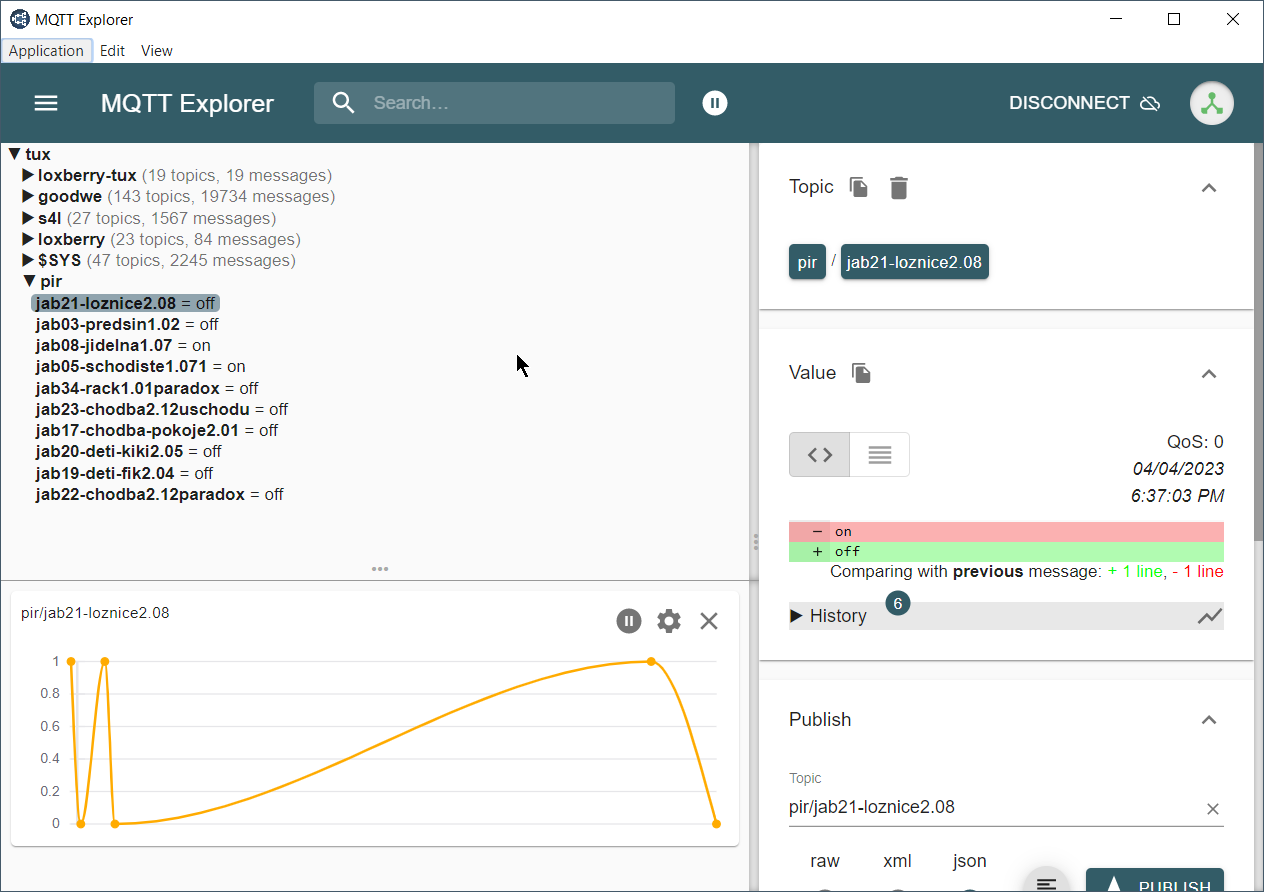The image size is (1264, 892).
Task: Clear the publish topic field
Action: (1213, 809)
